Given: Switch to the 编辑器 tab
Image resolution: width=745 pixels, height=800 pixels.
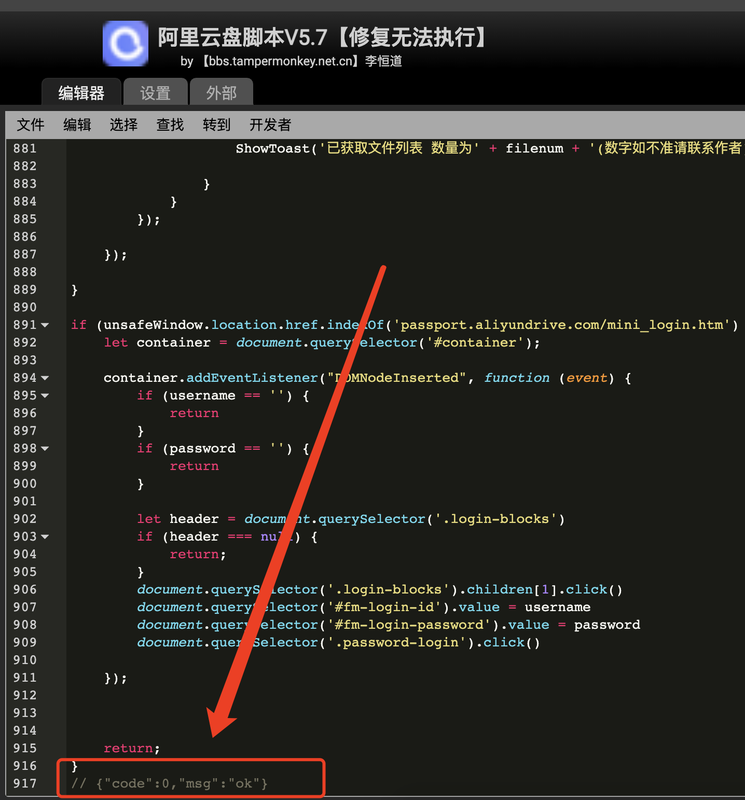Looking at the screenshot, I should click(81, 92).
